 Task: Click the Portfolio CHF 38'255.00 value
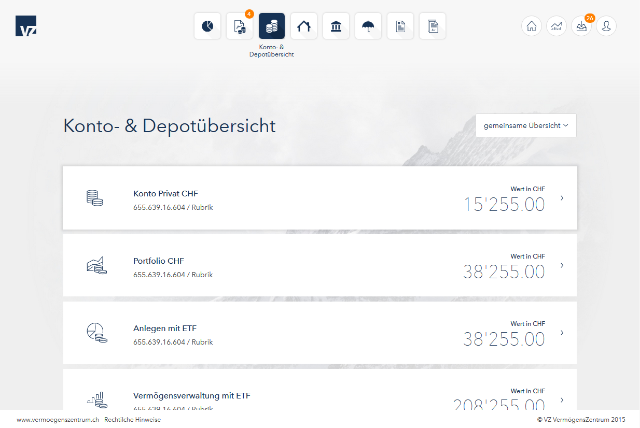[x=504, y=271]
